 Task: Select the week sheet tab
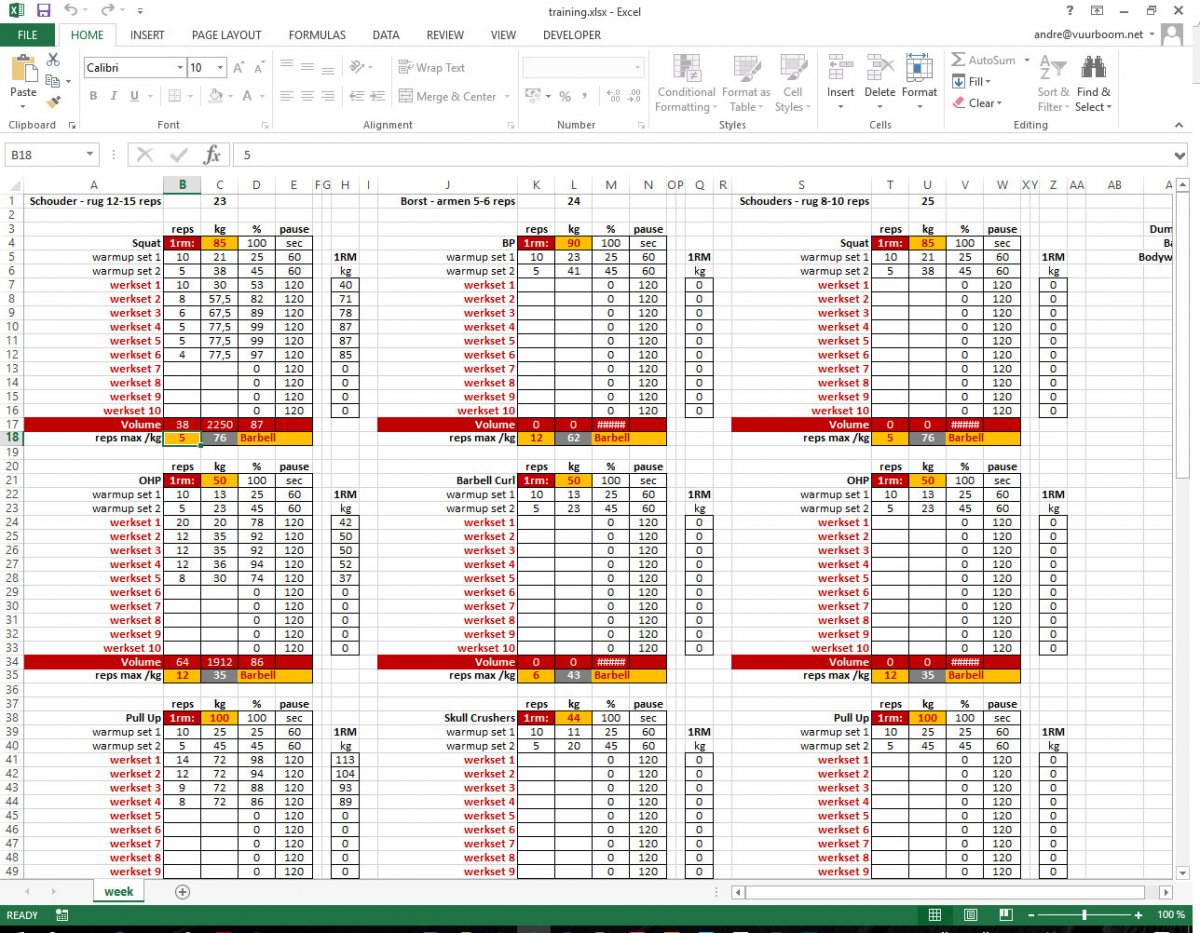pos(118,891)
